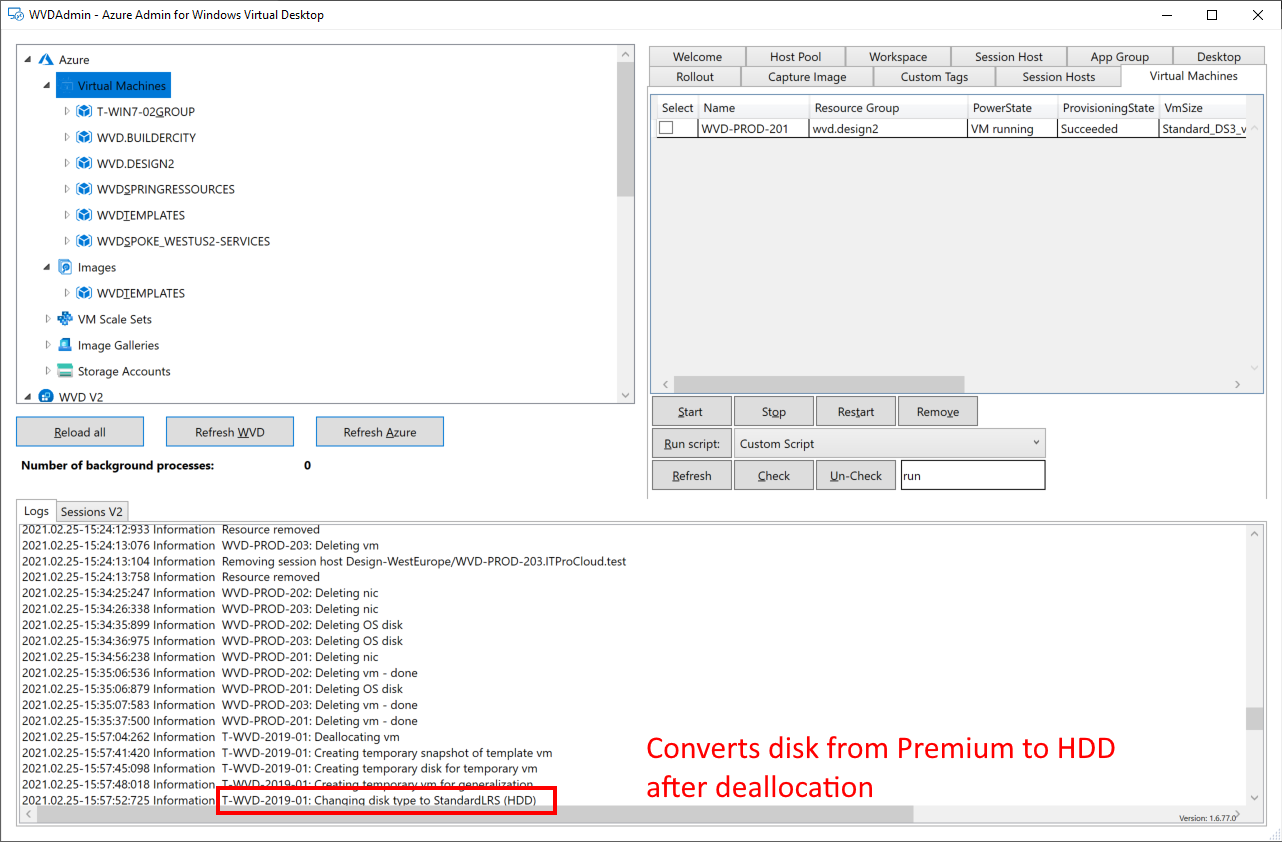Click the WVDSPOKE_WESTUS2-SERVICES group icon
1282x842 pixels.
click(84, 242)
